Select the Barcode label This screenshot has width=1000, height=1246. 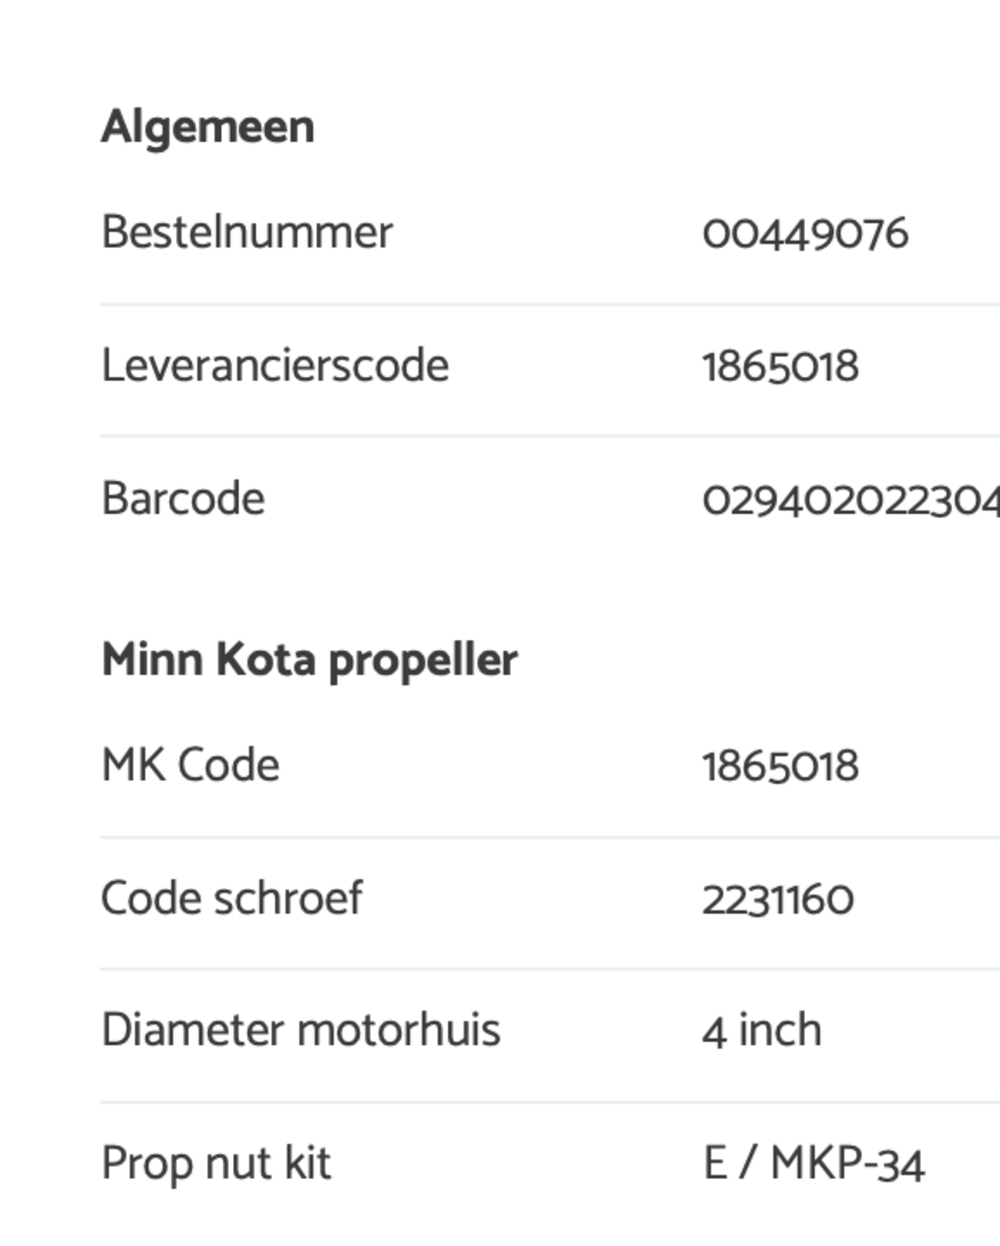pos(183,498)
